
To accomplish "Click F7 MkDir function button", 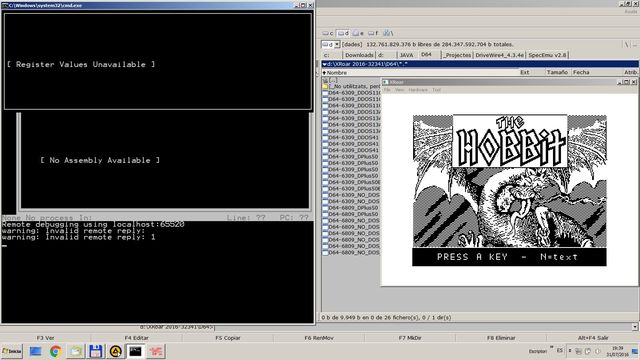I will pyautogui.click(x=410, y=338).
